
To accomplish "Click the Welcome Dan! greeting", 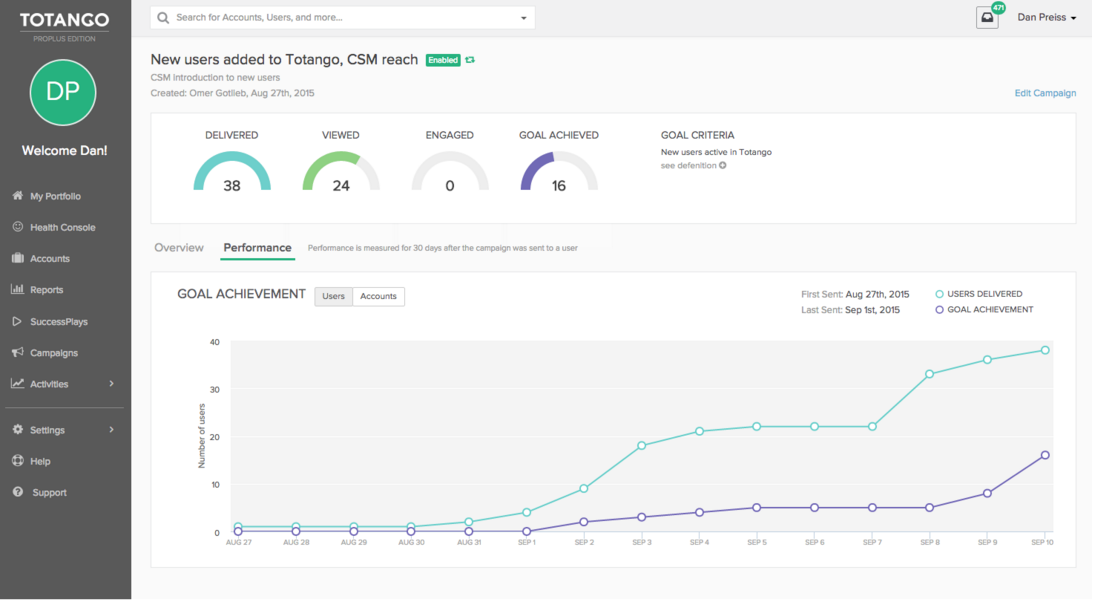I will pos(64,150).
